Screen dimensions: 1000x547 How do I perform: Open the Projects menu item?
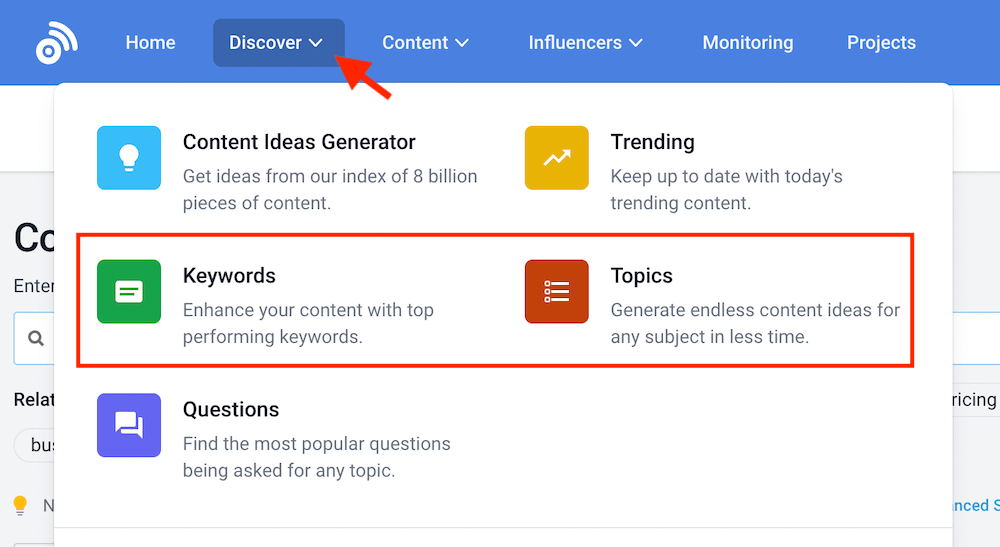(881, 43)
